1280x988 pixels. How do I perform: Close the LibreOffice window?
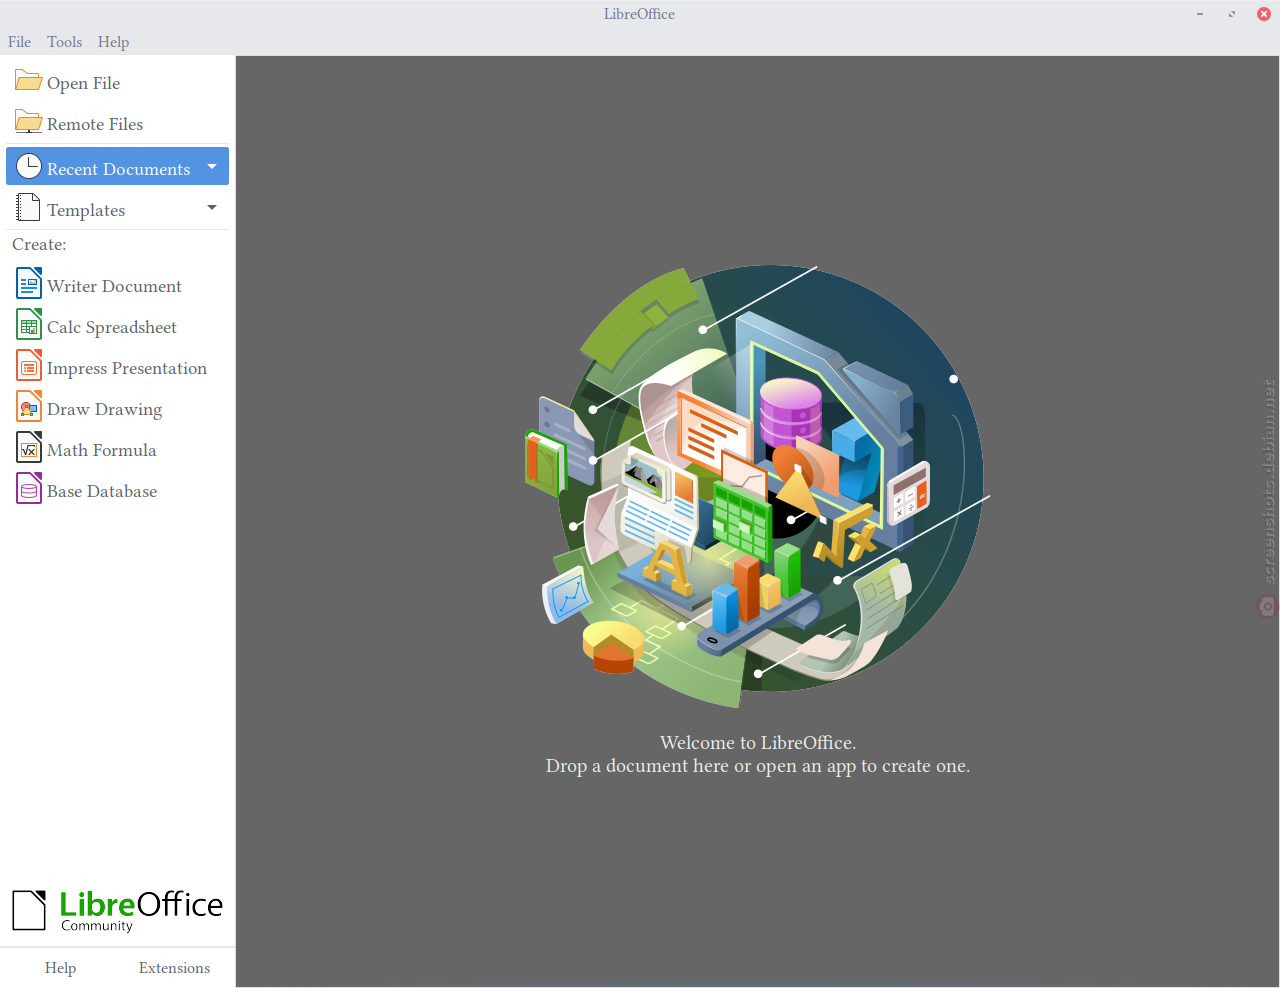(1263, 14)
